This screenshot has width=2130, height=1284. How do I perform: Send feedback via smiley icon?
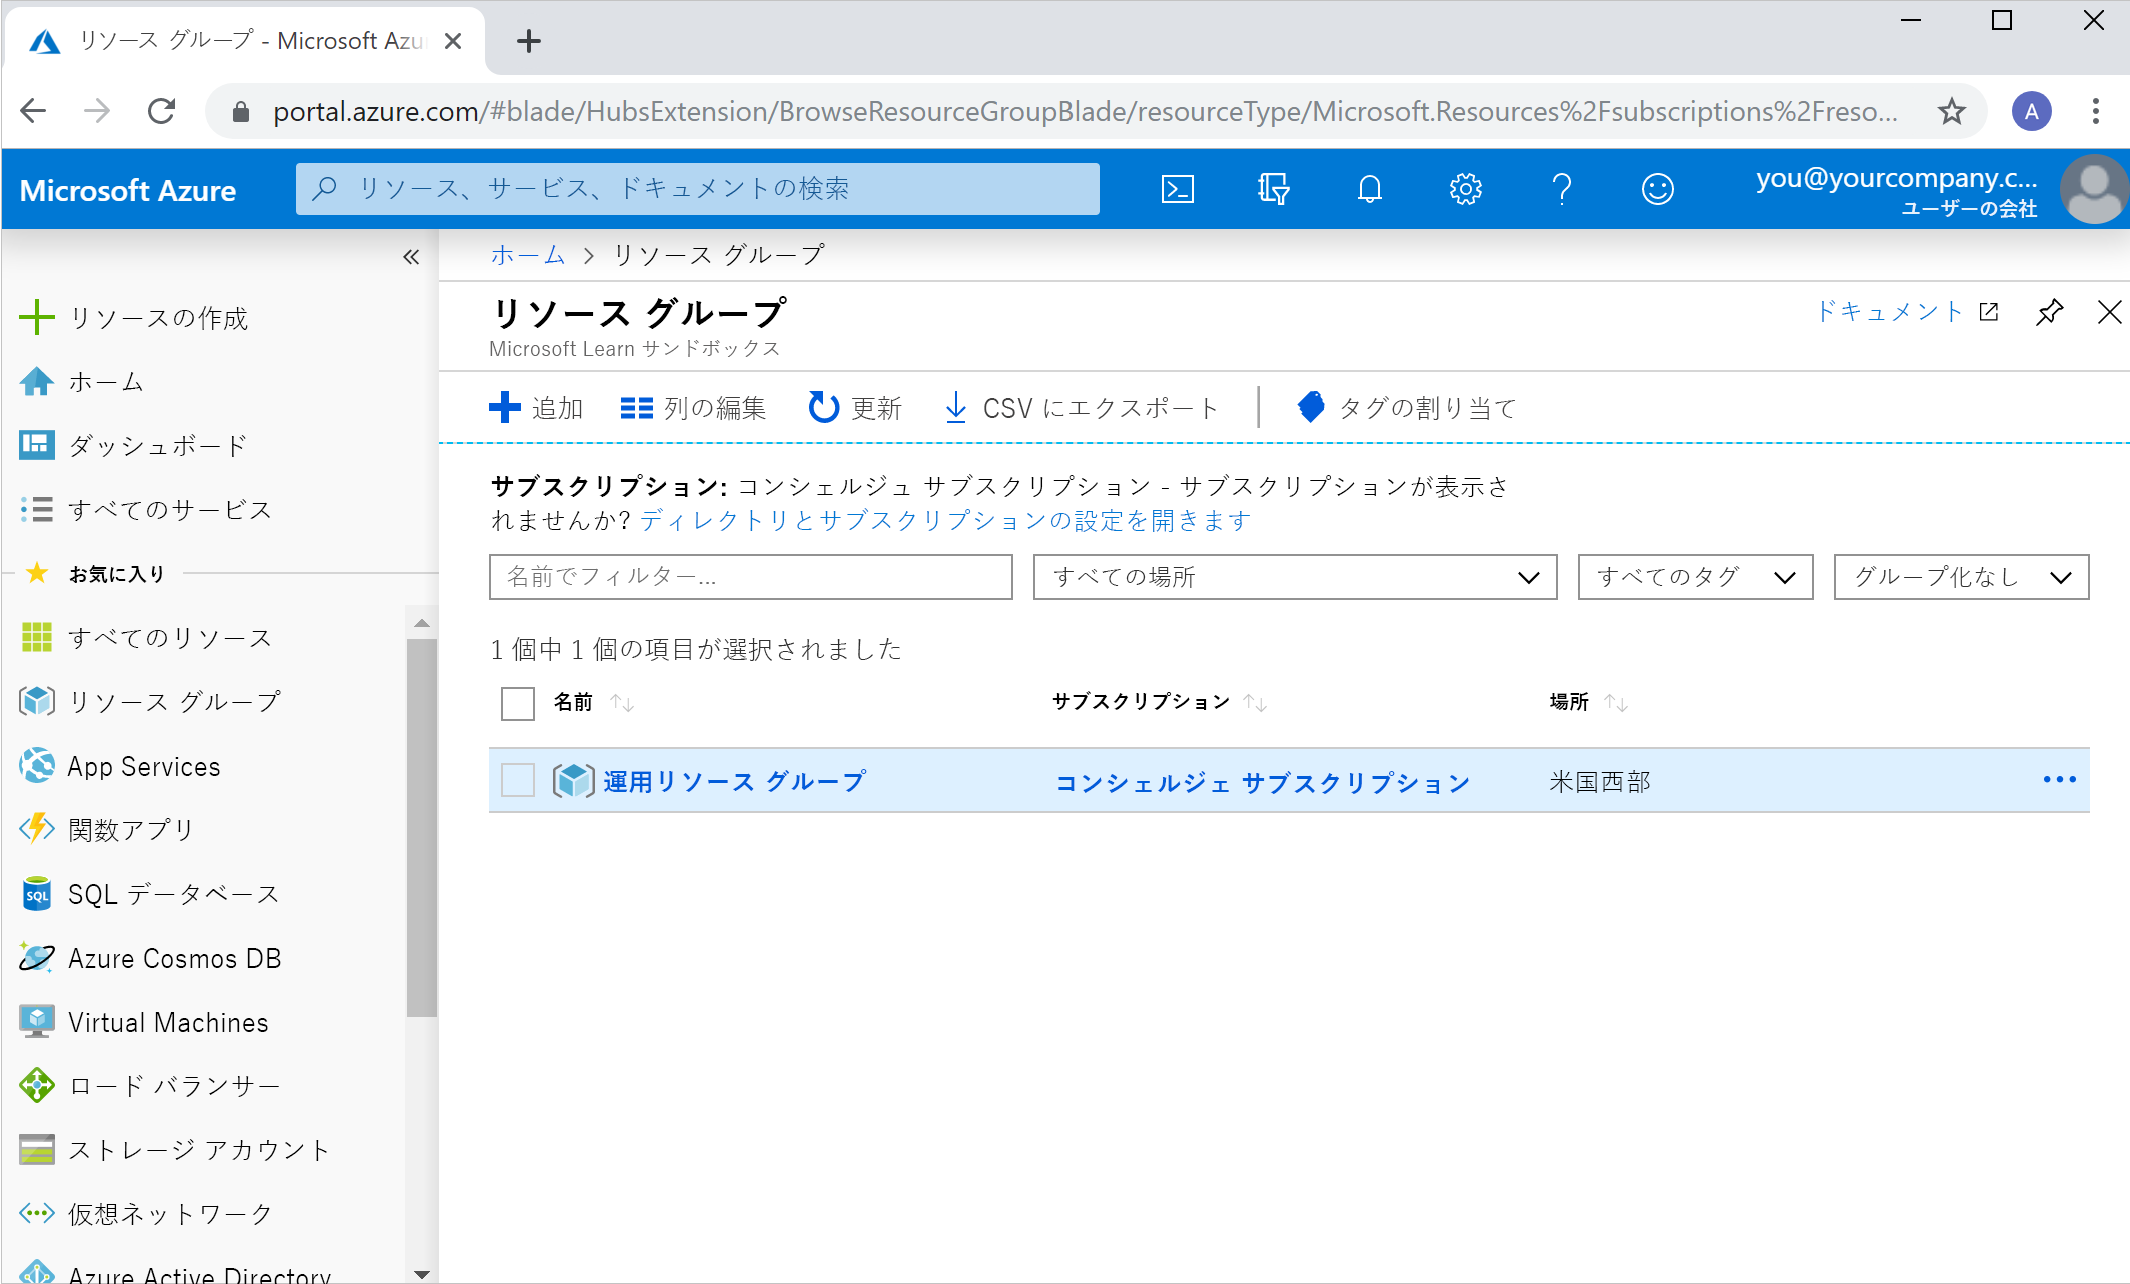point(1657,189)
